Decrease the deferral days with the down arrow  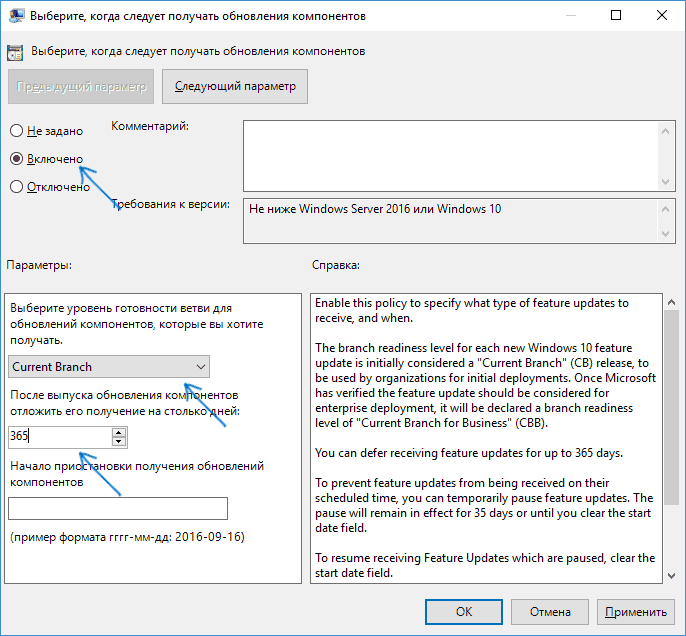point(119,441)
